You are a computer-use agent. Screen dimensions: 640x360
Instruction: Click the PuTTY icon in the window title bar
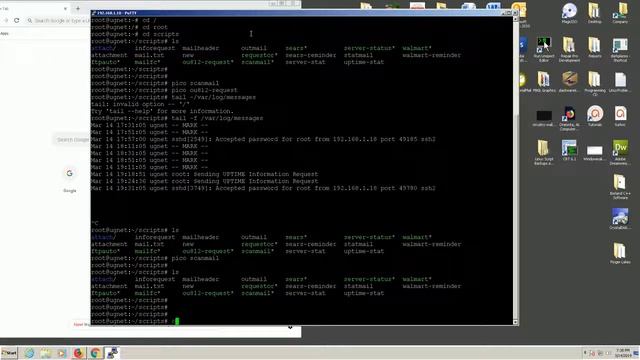[x=94, y=13]
